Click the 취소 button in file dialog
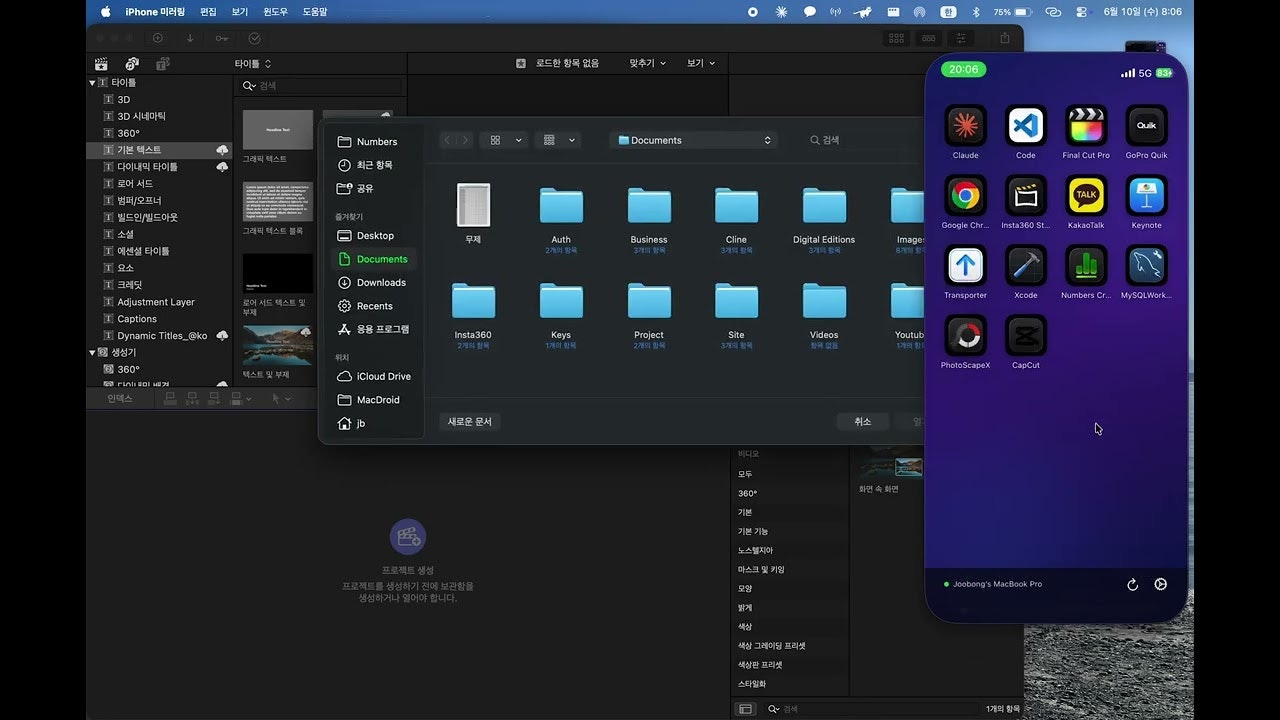 pyautogui.click(x=863, y=422)
